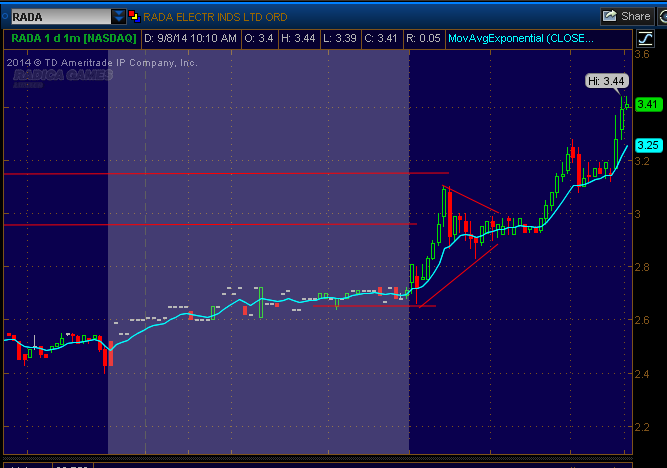This screenshot has width=667, height=468.
Task: Click the 2.2 price axis label
Action: [642, 427]
